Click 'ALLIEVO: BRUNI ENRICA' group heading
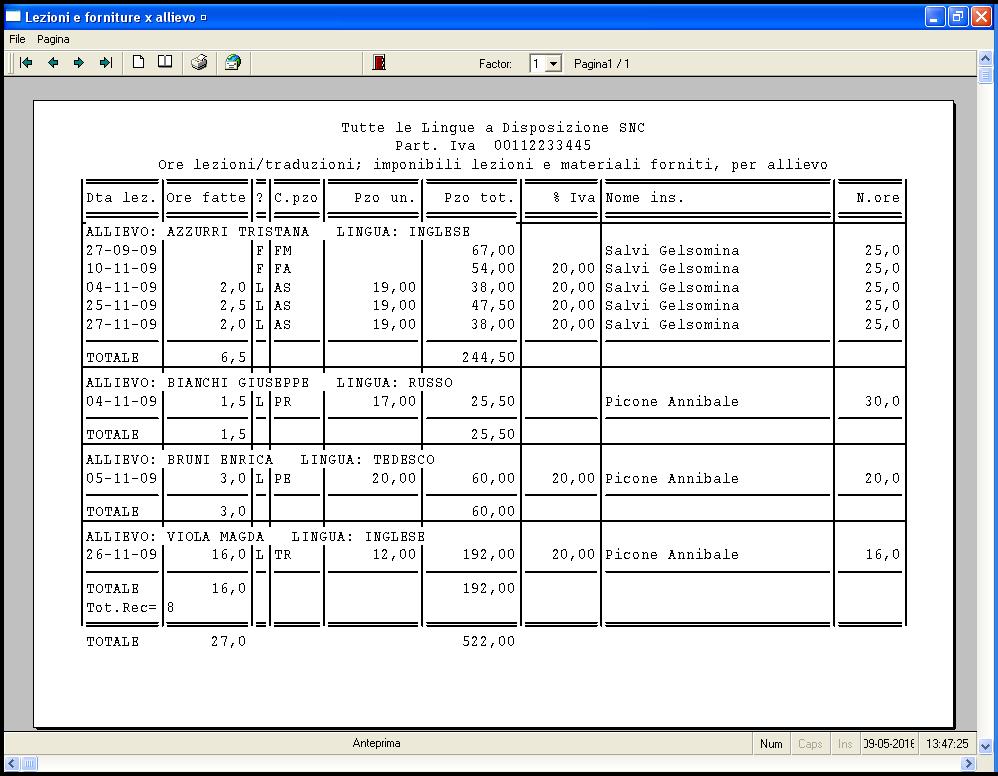 point(179,460)
